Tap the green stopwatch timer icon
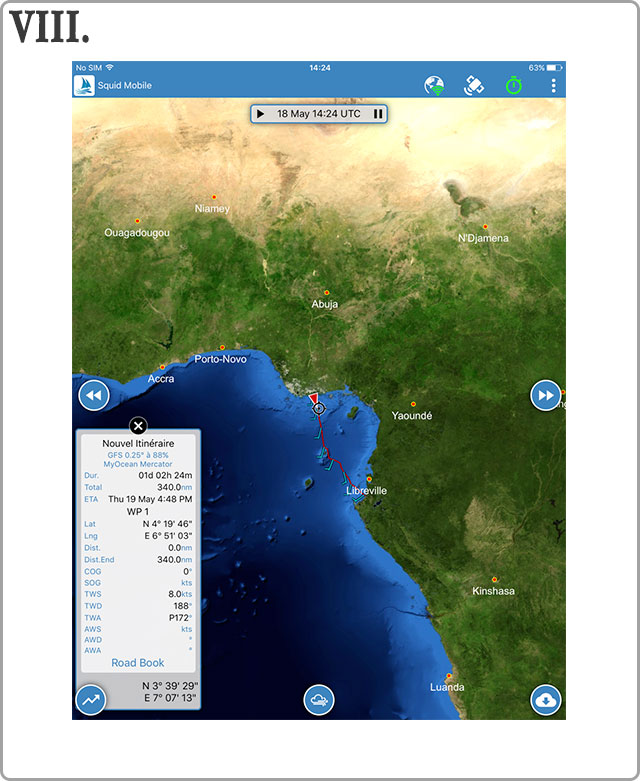 (x=514, y=86)
